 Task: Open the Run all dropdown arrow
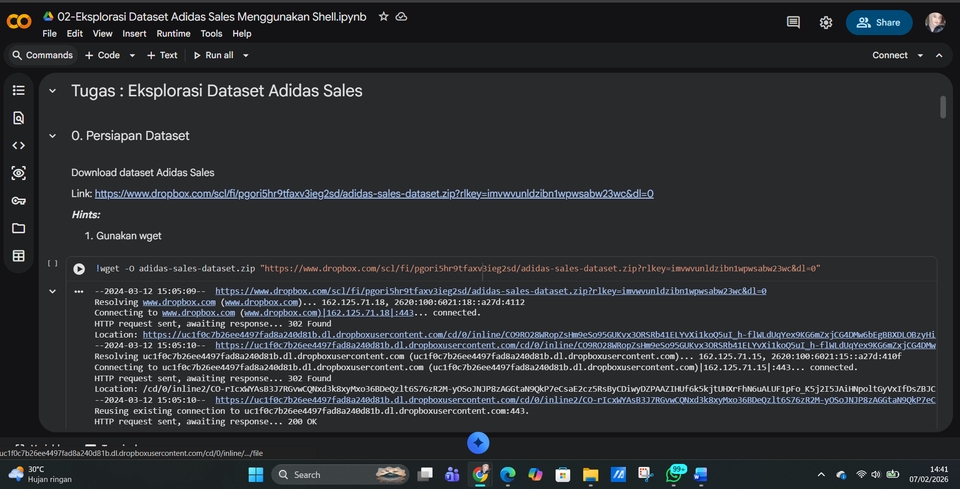(246, 55)
